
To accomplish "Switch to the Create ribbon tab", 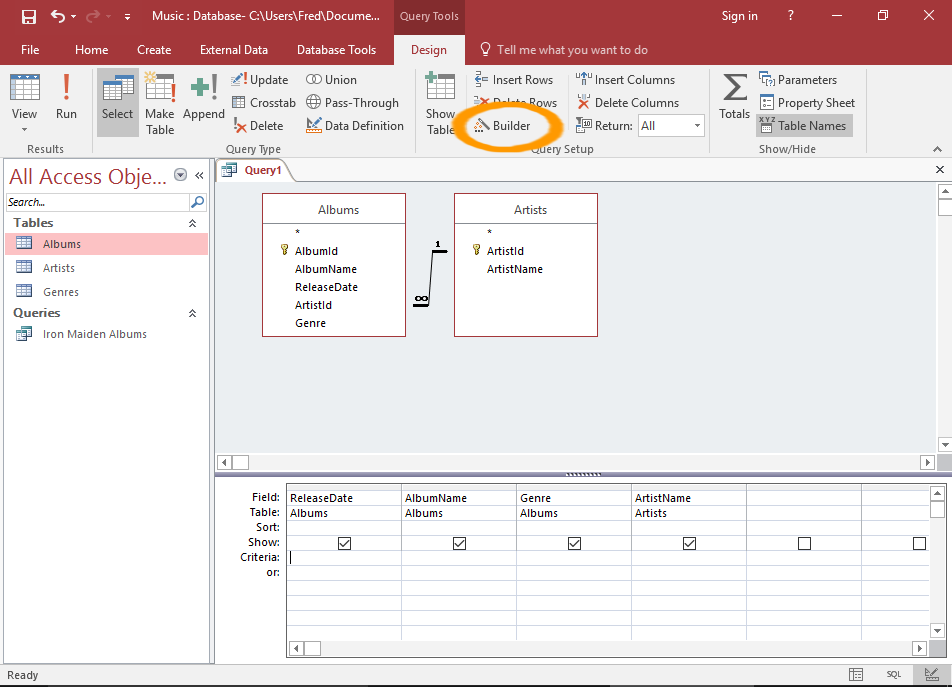I will click(x=154, y=50).
